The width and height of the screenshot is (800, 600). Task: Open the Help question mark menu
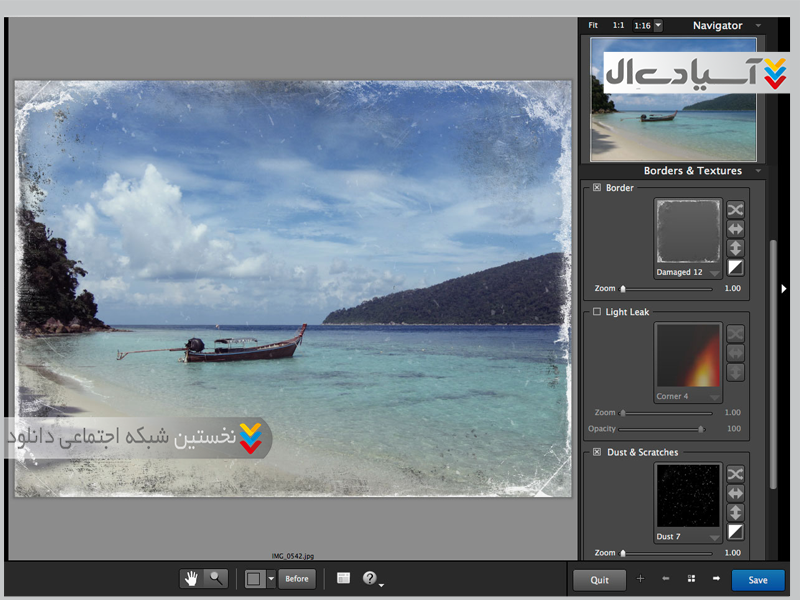pos(370,578)
